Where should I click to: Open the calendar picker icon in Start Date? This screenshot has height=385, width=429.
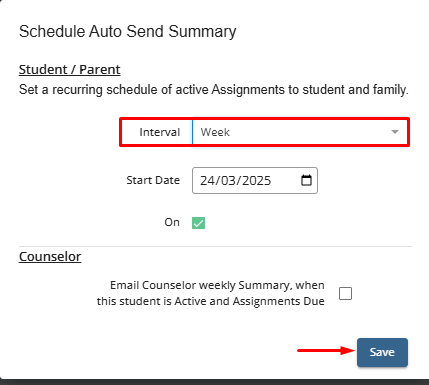[x=306, y=180]
